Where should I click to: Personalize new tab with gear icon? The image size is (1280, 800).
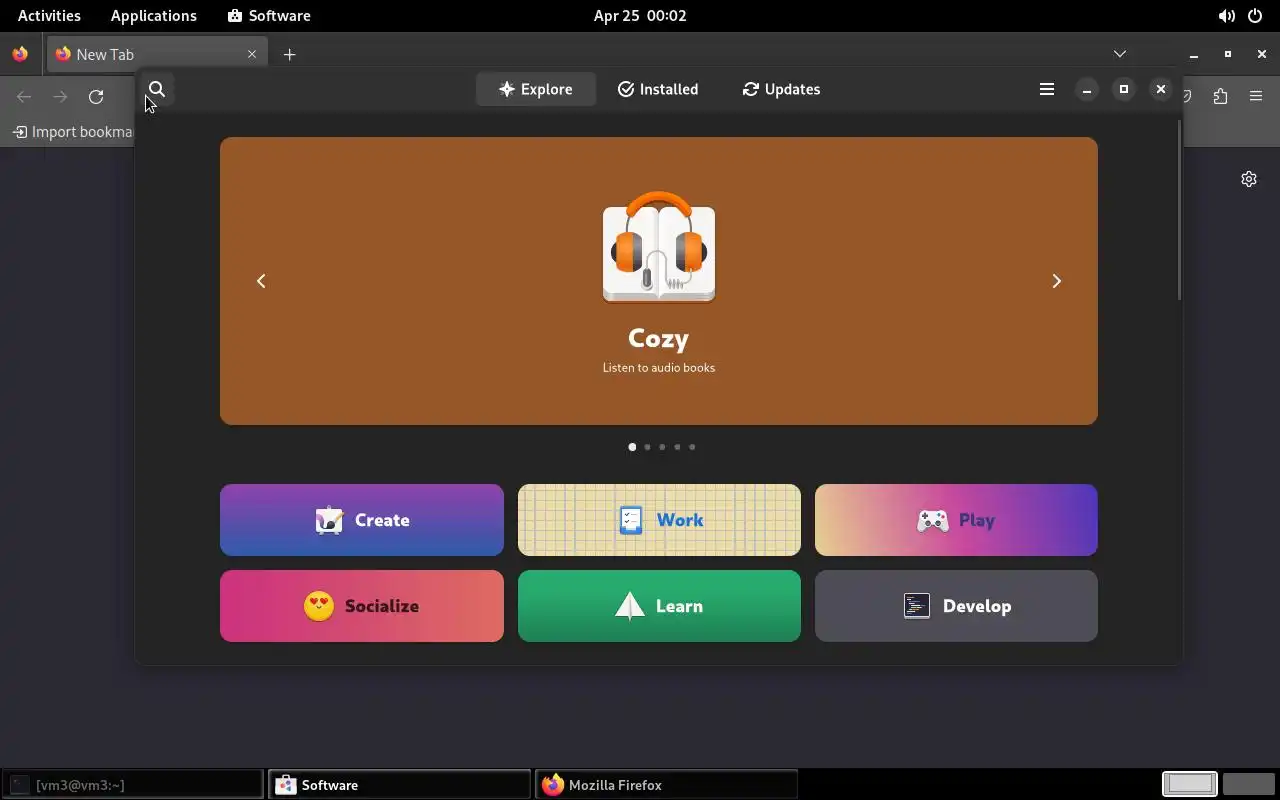point(1249,179)
